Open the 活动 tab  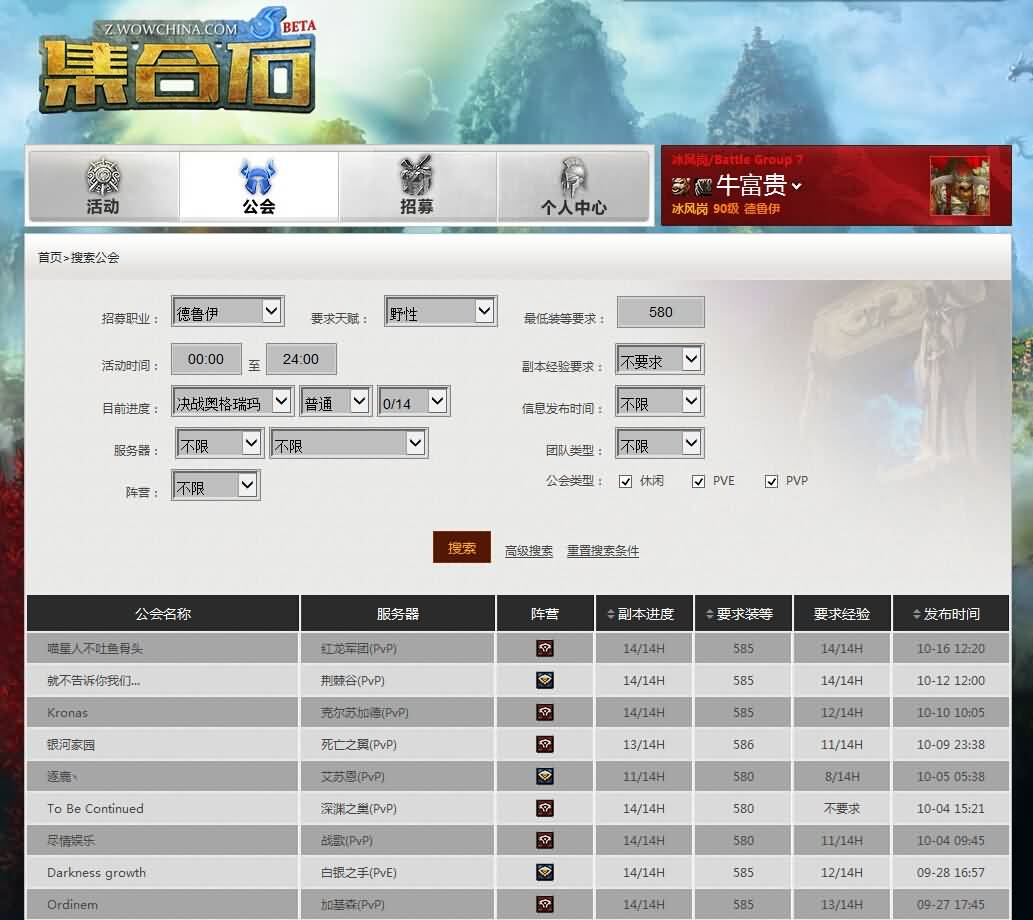coord(103,187)
